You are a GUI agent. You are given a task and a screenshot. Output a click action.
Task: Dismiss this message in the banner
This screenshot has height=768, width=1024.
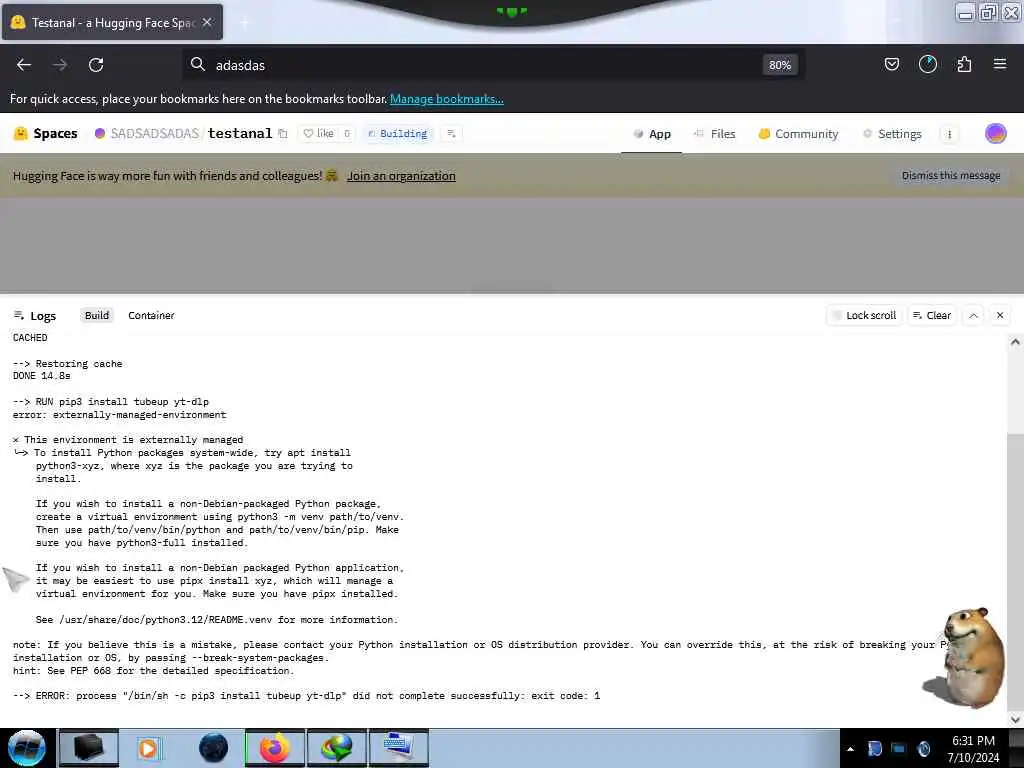tap(951, 176)
